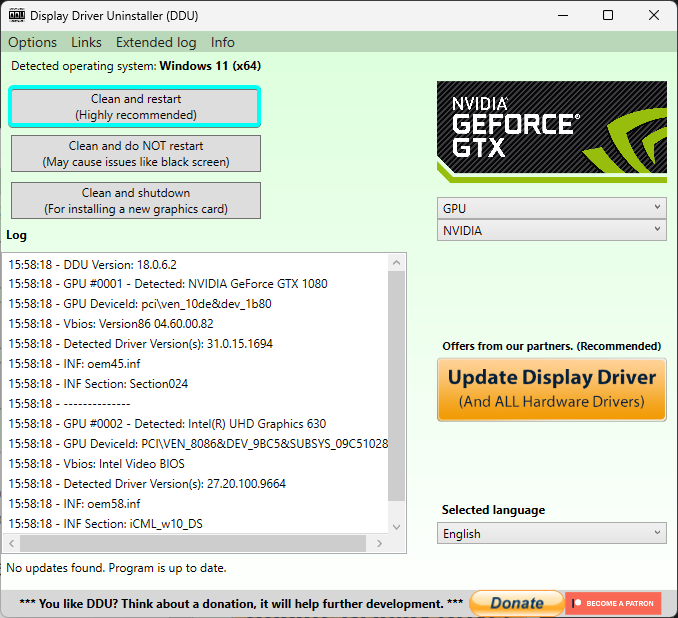Viewport: 678px width, 618px height.
Task: Minimize the DDU window
Action: point(563,16)
